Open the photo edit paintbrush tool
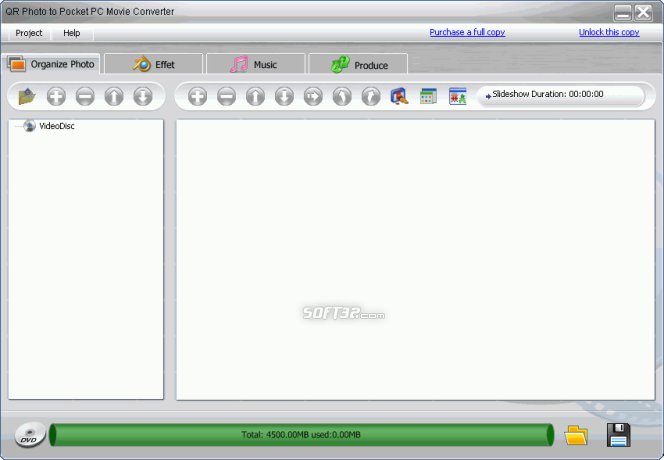Viewport: 664px width, 460px height. click(399, 96)
